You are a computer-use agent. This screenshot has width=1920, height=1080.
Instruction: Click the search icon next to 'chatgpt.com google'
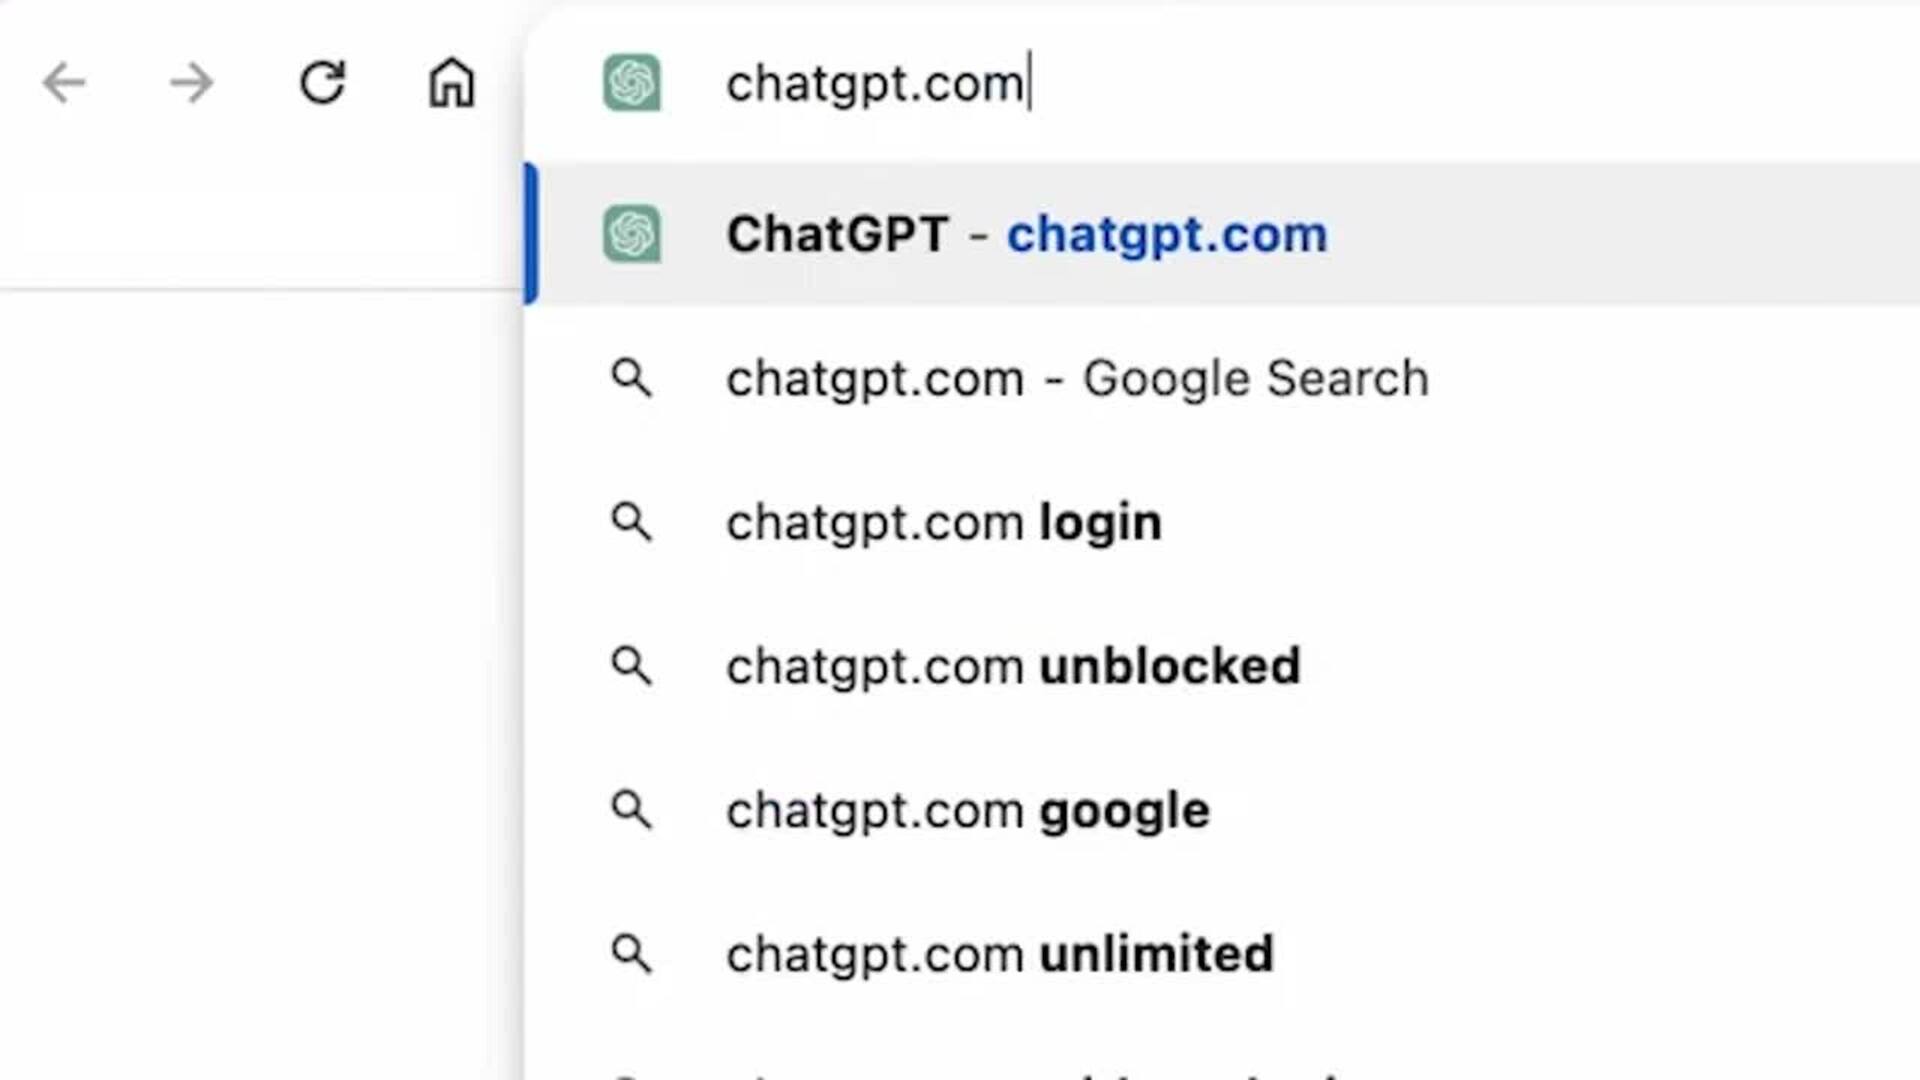[632, 810]
